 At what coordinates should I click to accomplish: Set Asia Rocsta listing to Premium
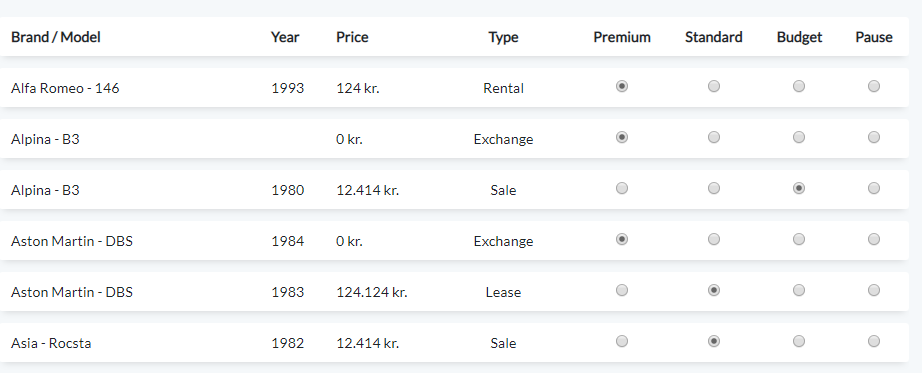tap(622, 341)
